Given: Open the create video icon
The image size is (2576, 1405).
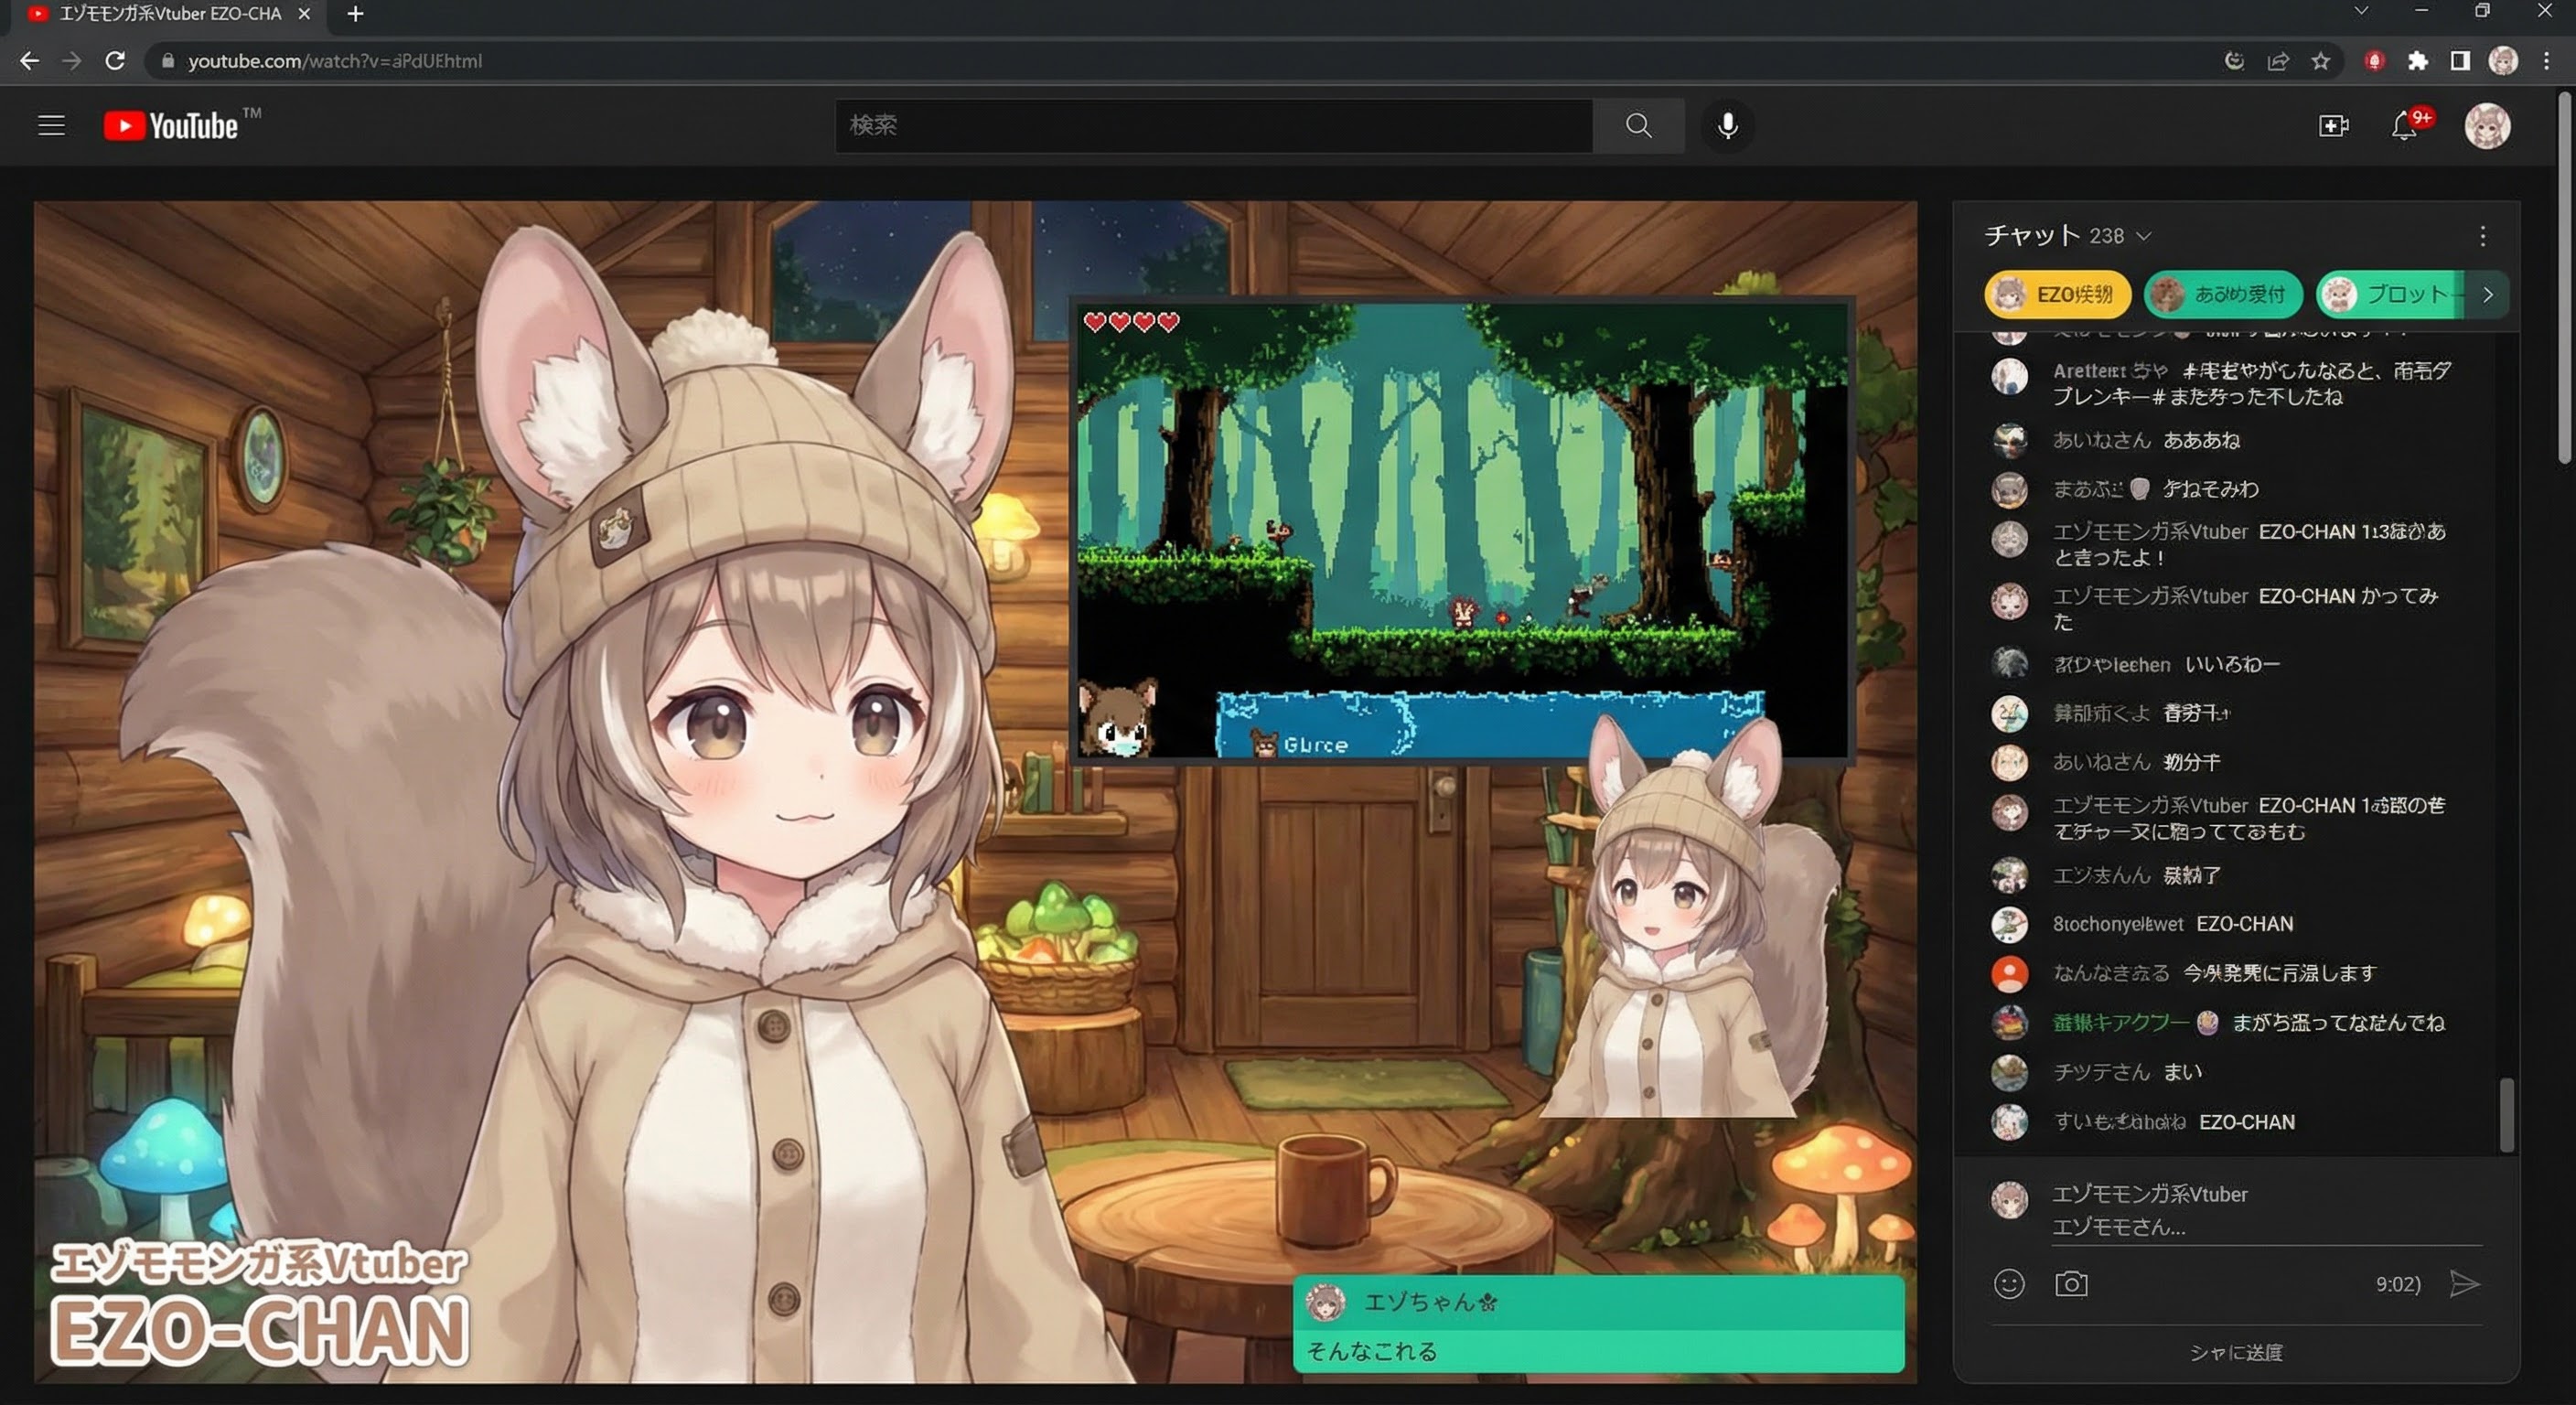Looking at the screenshot, I should pyautogui.click(x=2333, y=125).
